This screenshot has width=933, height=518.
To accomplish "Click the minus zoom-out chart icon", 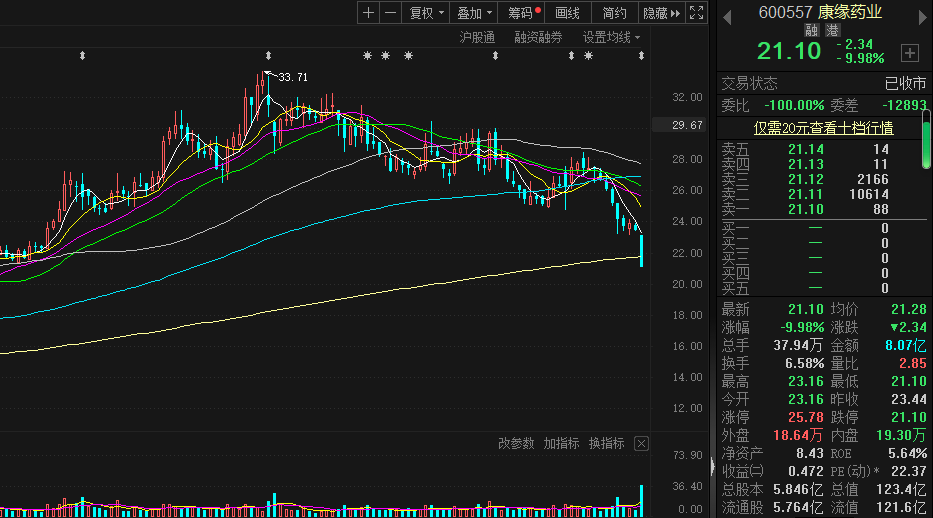I will 390,13.
